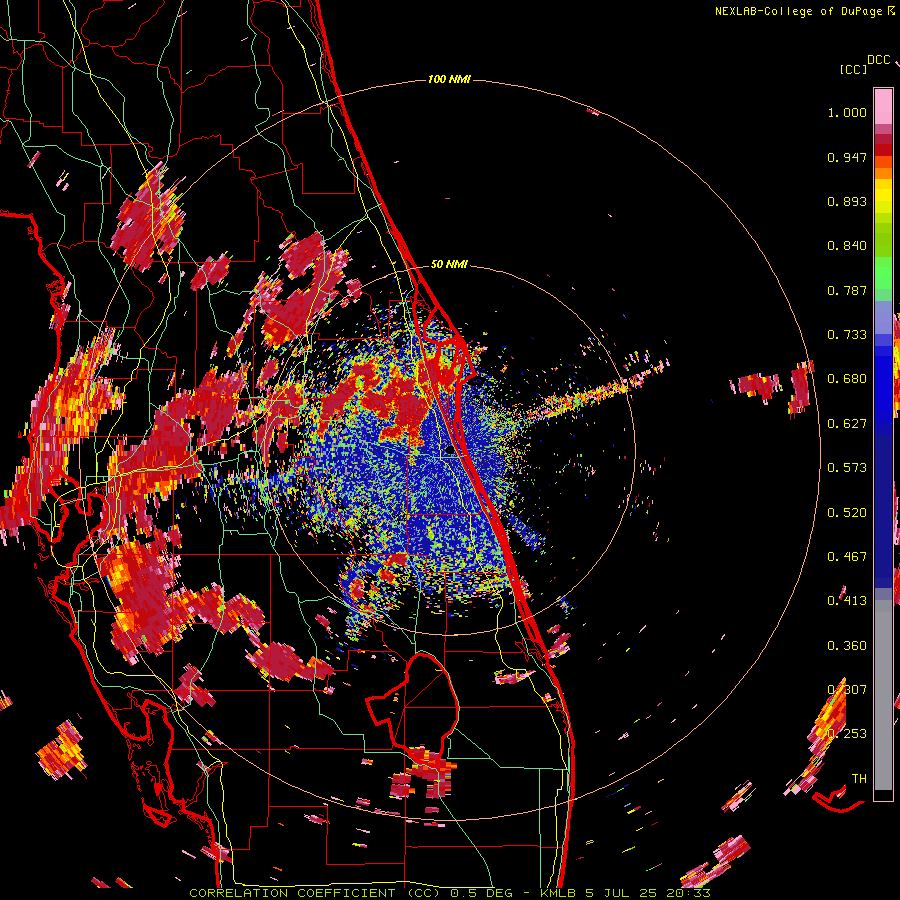Click the gray lower segment of color bar
This screenshot has height=900, width=900.
[x=883, y=695]
